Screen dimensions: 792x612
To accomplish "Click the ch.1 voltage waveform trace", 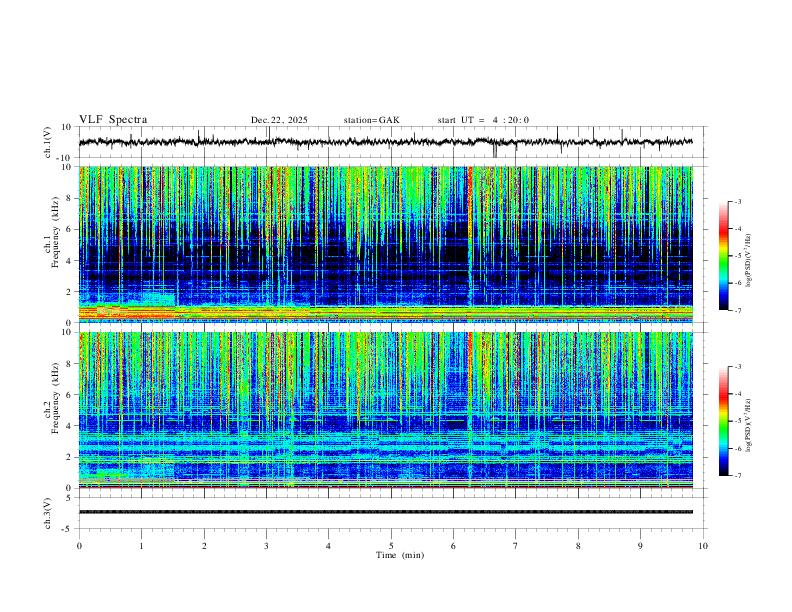I will 386,142.
